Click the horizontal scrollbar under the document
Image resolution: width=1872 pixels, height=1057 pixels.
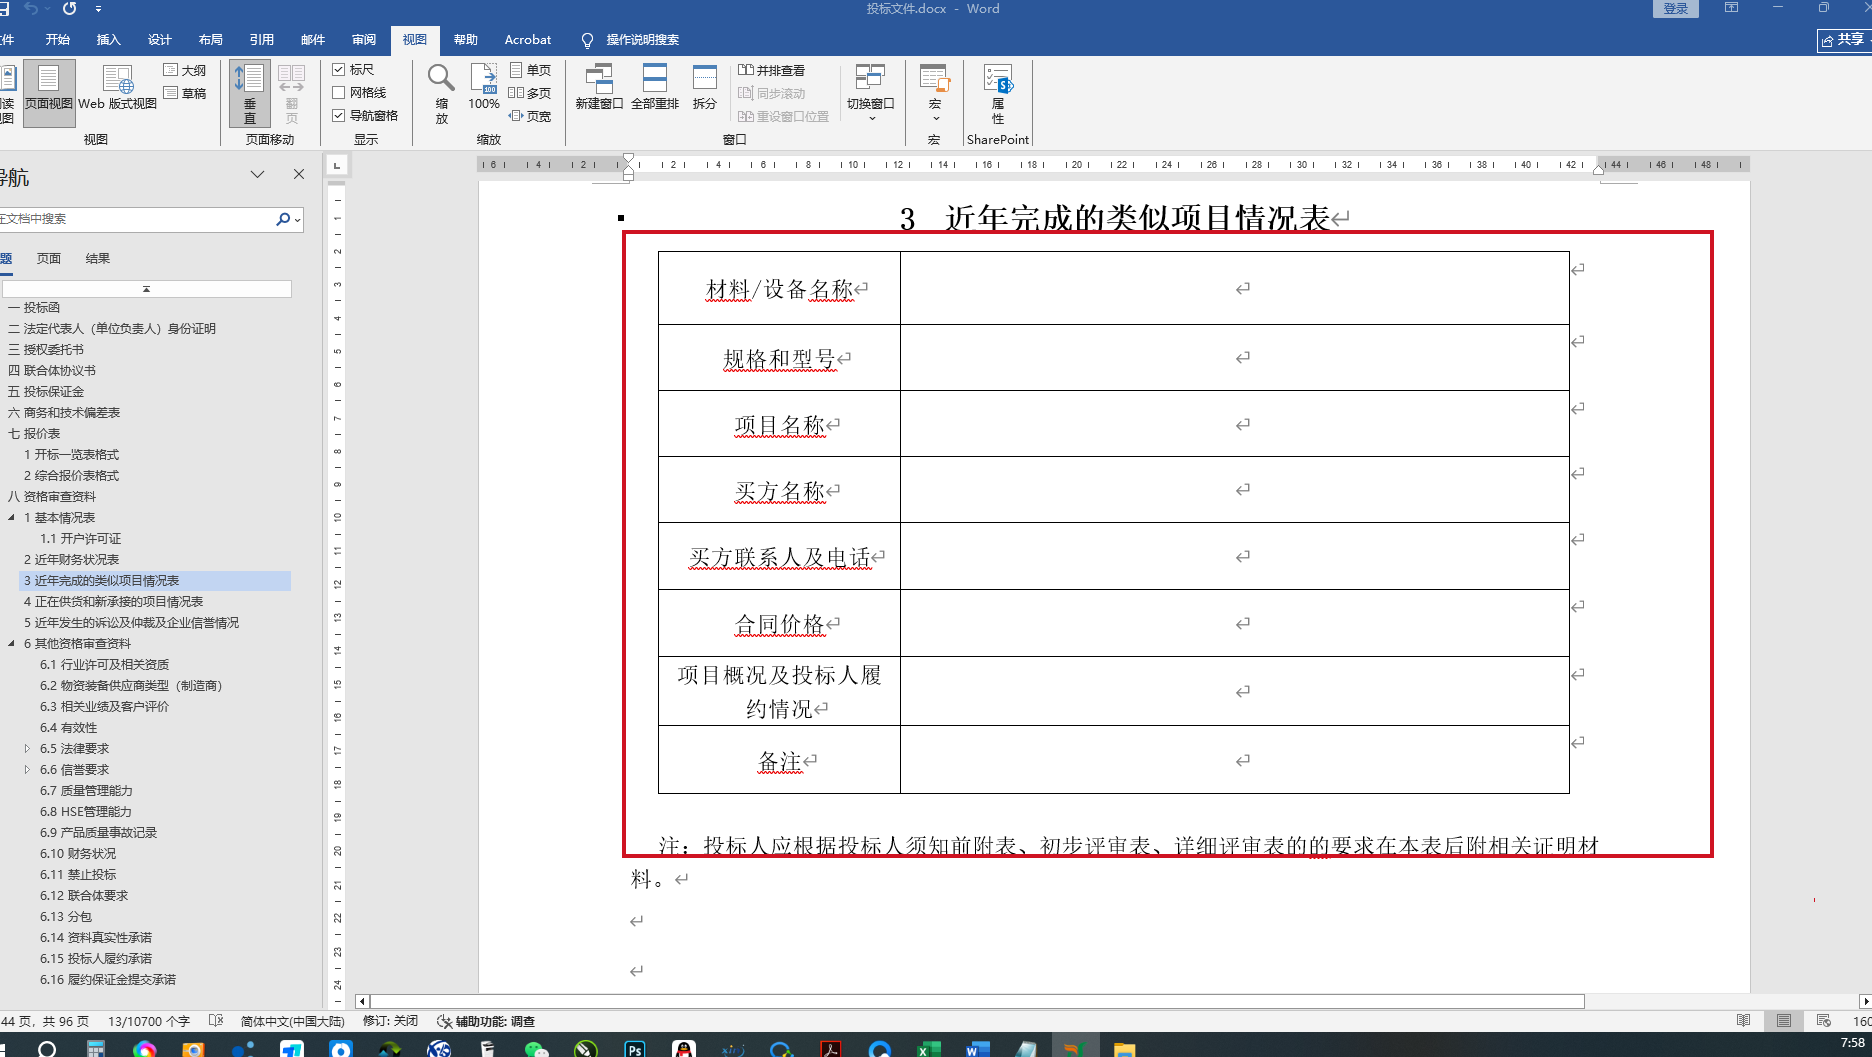977,1002
